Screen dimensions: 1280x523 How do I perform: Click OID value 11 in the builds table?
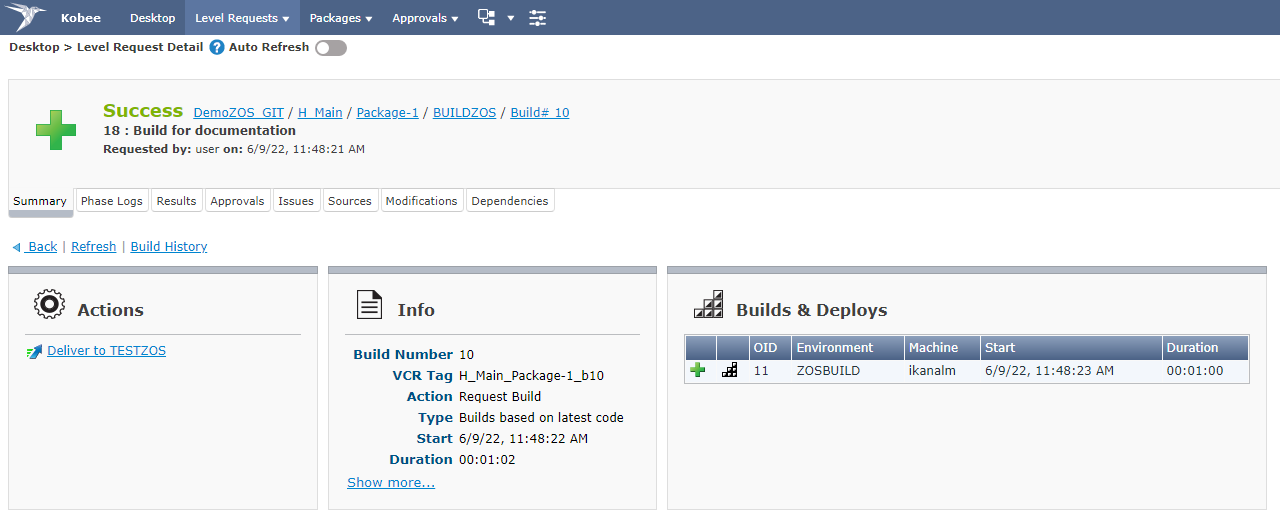click(761, 371)
